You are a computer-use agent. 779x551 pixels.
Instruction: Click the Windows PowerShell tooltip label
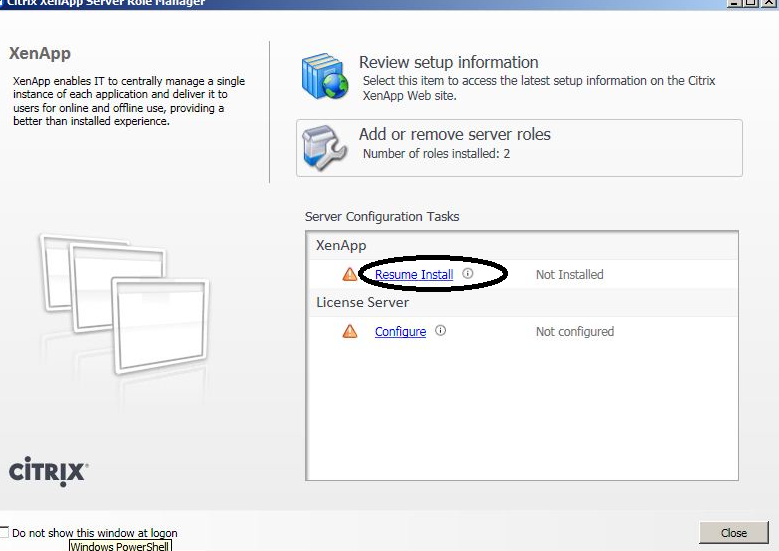tap(120, 546)
